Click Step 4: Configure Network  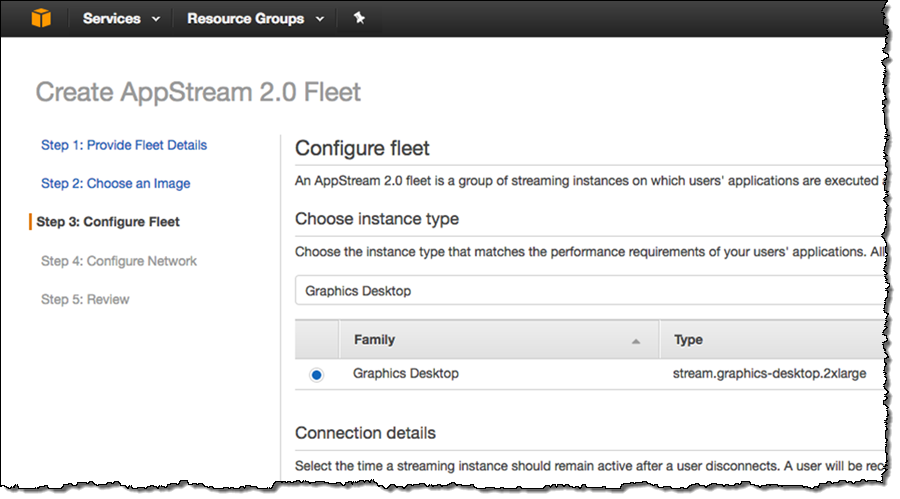coord(119,261)
